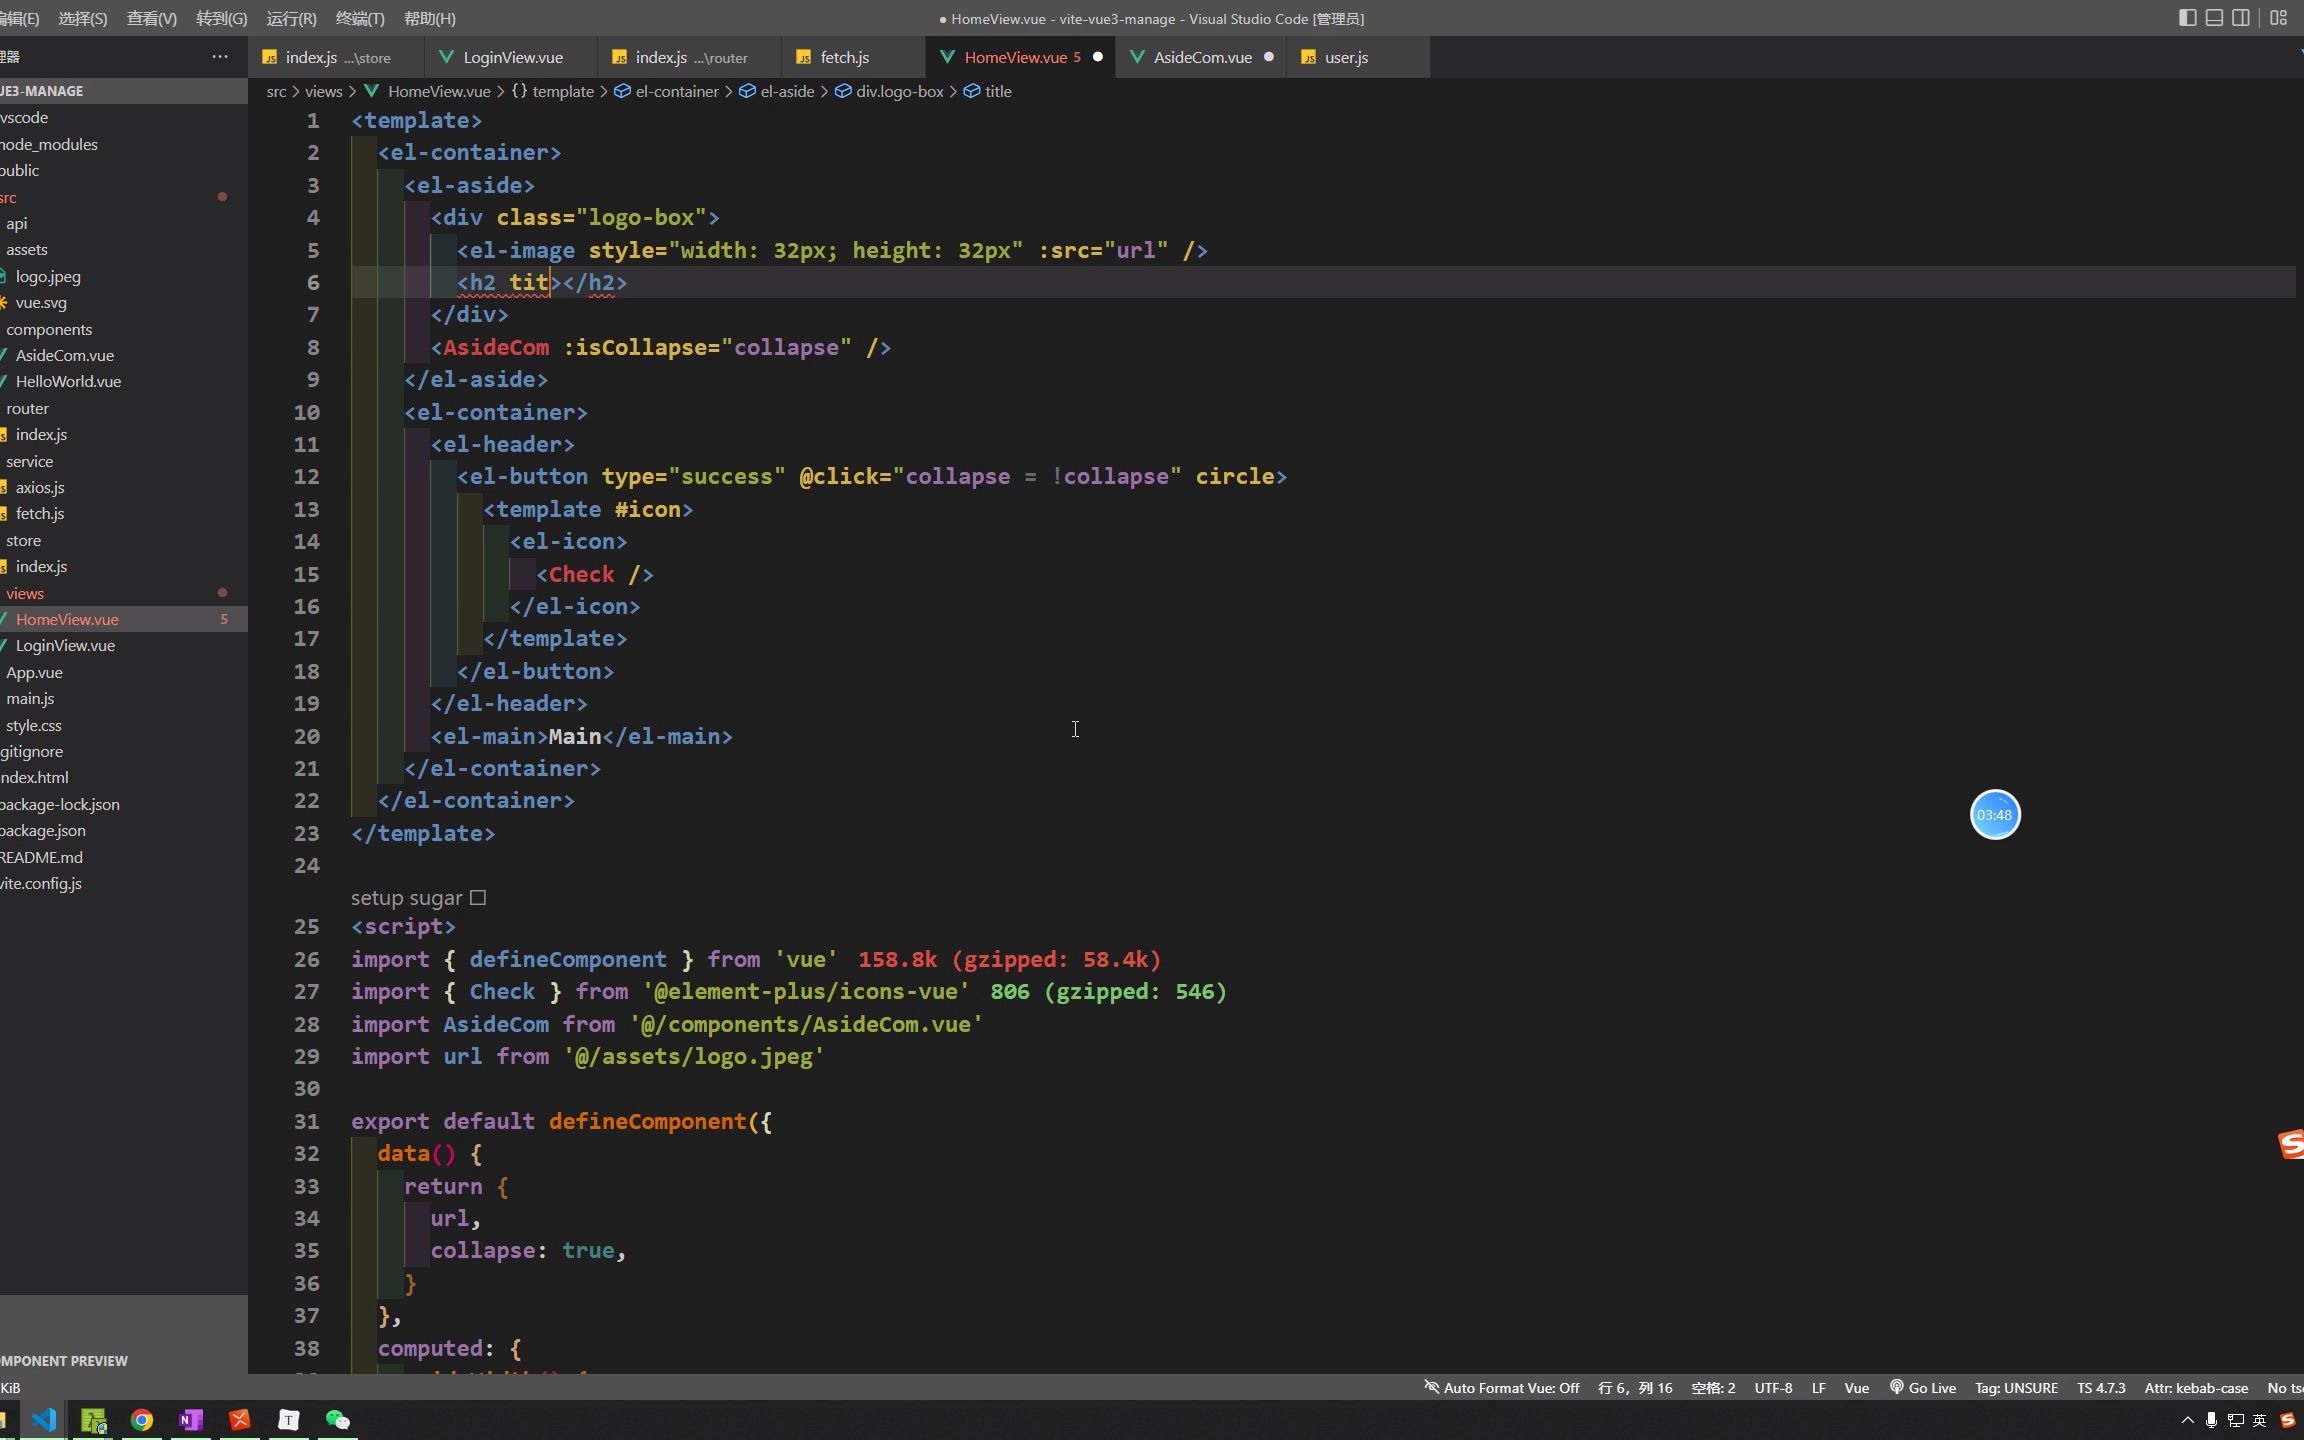Click Tag: UNSURE status item
The height and width of the screenshot is (1440, 2304).
[2016, 1388]
